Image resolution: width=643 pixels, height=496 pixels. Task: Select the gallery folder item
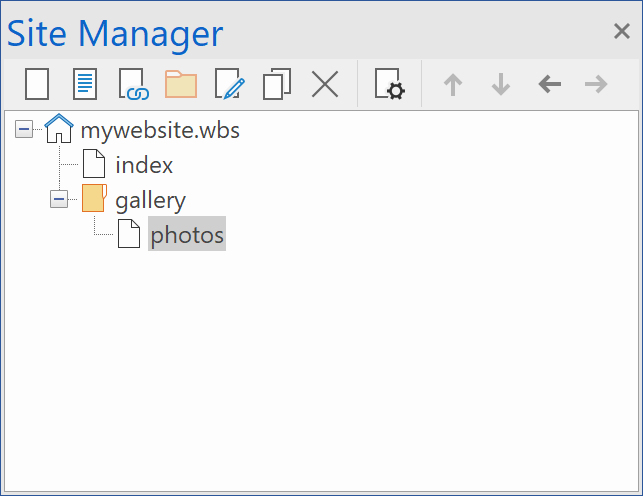click(150, 199)
